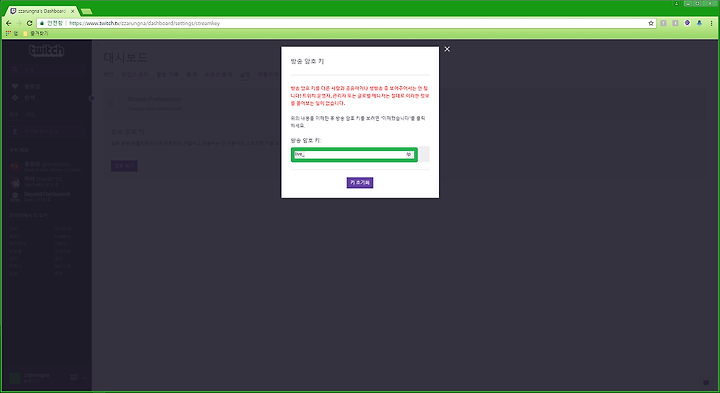The width and height of the screenshot is (720, 393).
Task: Expand the chevron beside the zzarungna status
Action: click(84, 377)
